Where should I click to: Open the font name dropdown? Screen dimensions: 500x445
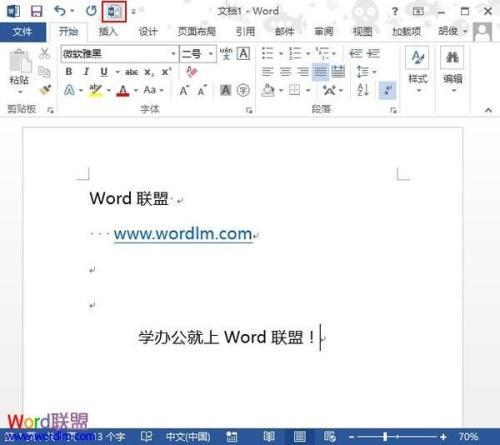point(173,54)
